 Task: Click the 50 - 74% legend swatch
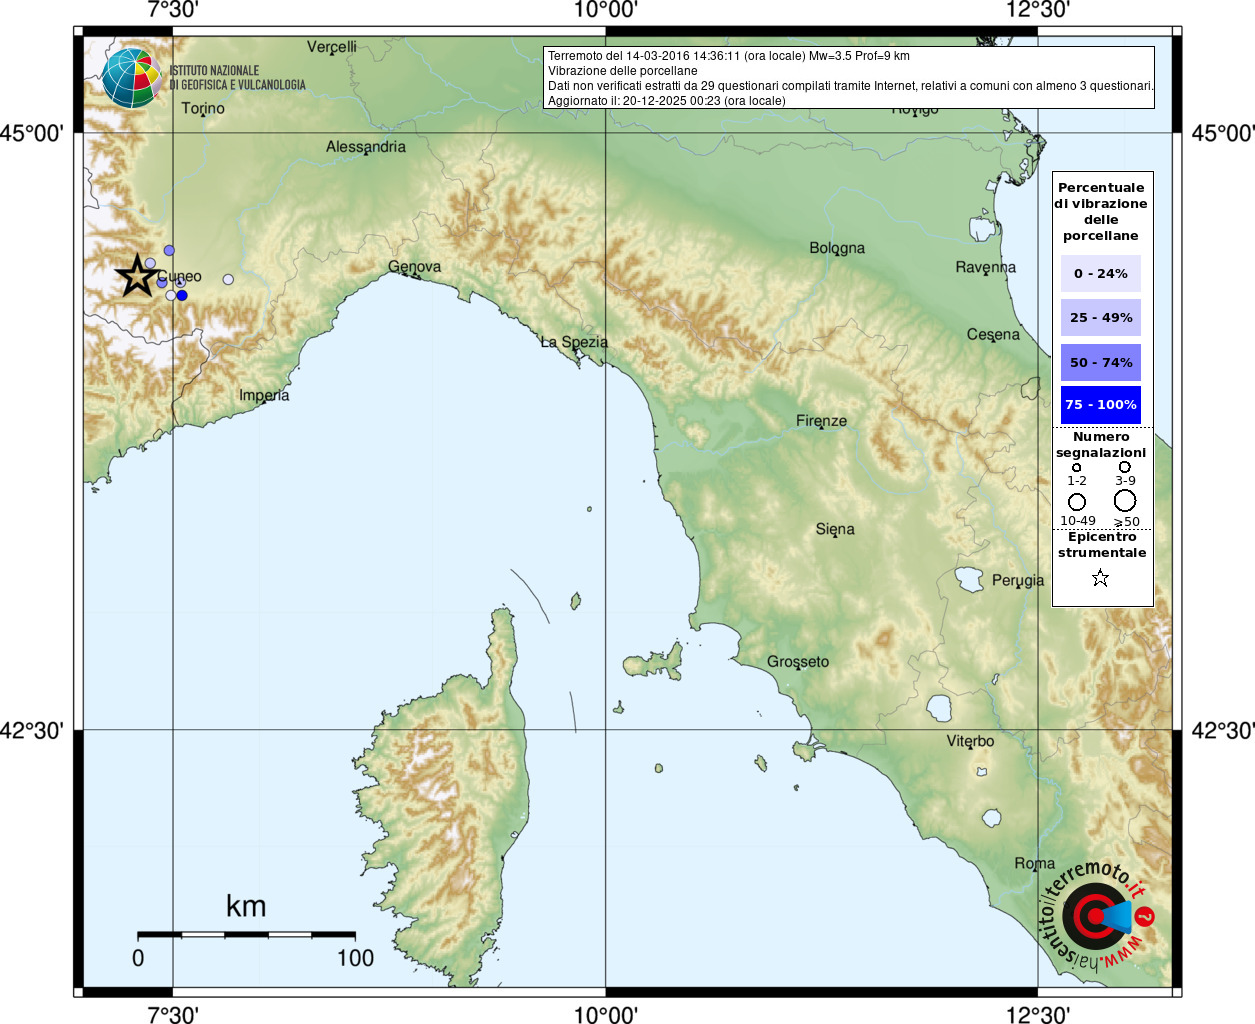coord(1101,362)
